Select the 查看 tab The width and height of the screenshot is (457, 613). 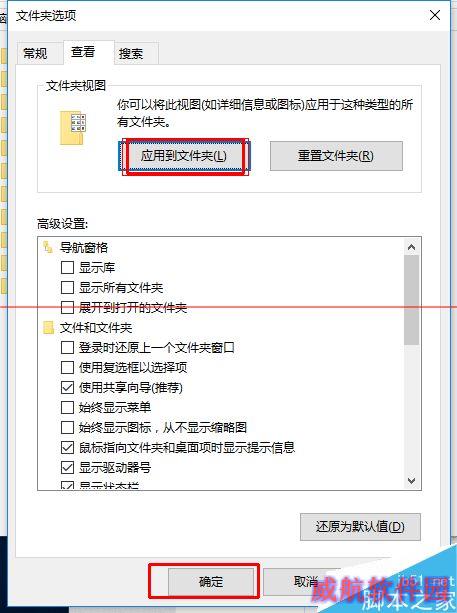pyautogui.click(x=83, y=52)
